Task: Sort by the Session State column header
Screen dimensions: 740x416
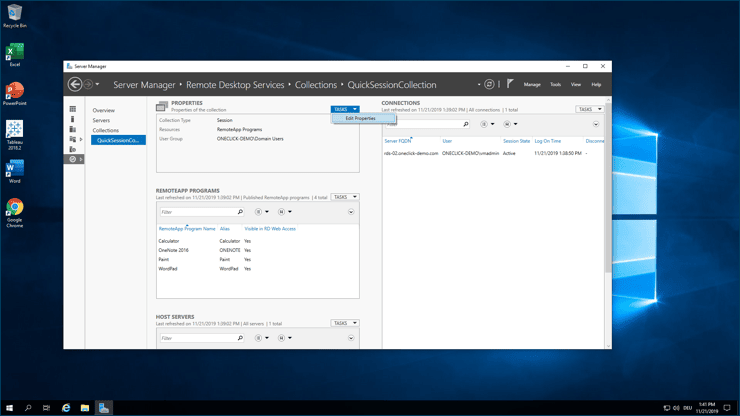Action: 516,141
